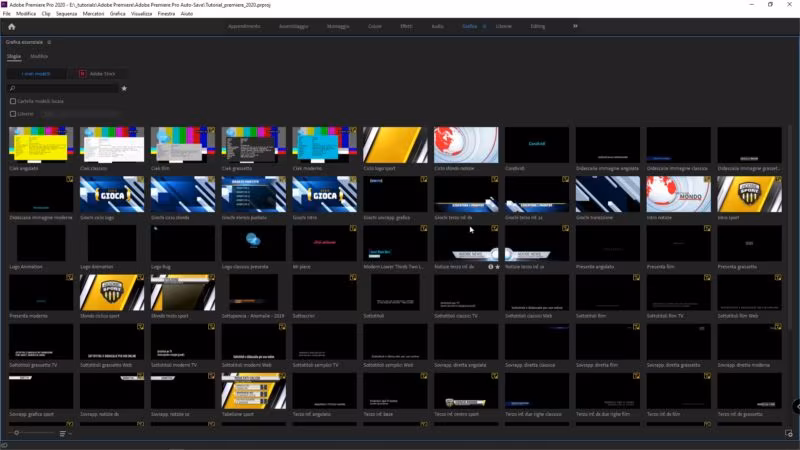Viewport: 800px width, 450px height.
Task: Switch to Editing workspace
Action: click(x=538, y=27)
